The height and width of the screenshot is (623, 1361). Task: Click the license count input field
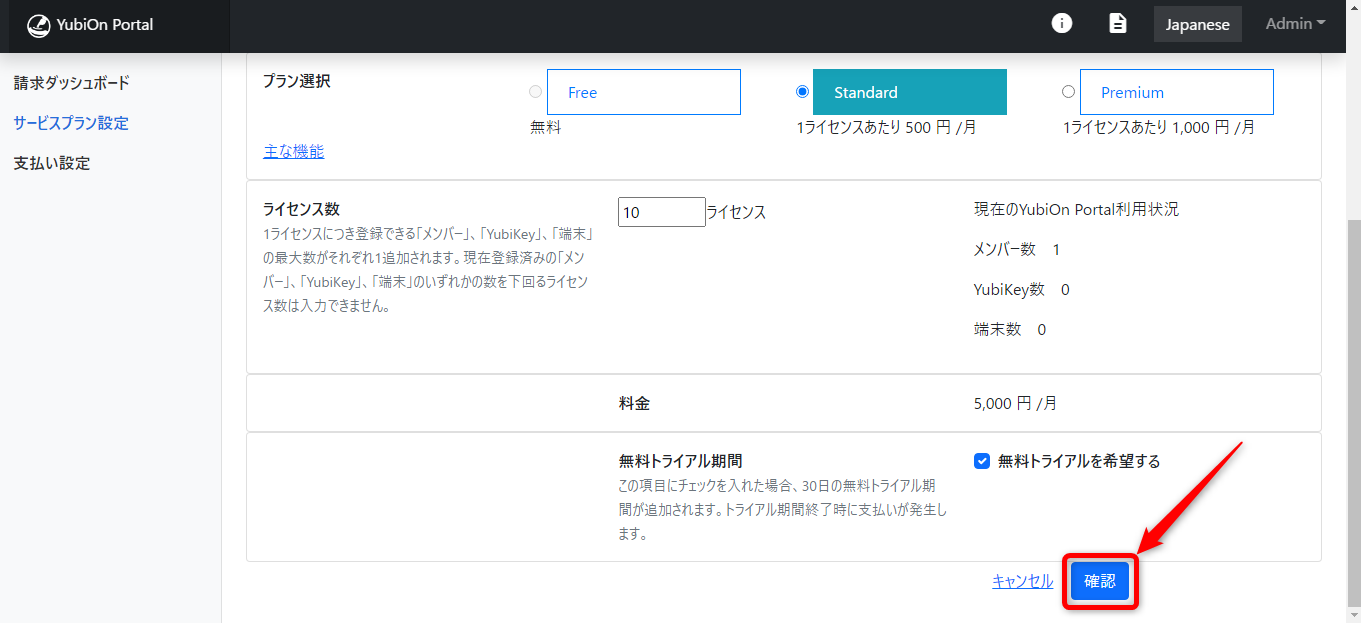click(x=661, y=212)
